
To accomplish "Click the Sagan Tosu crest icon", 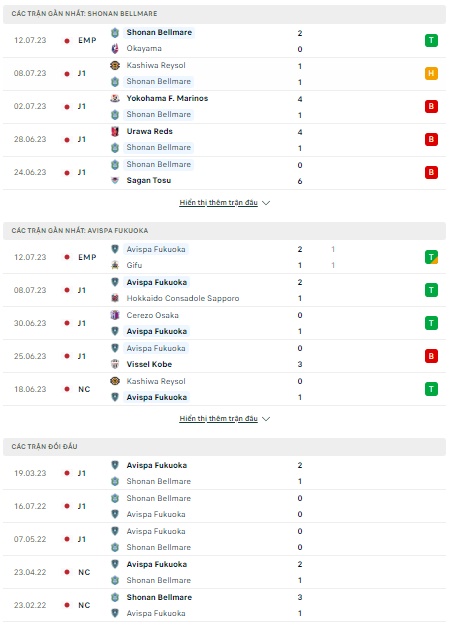I will coord(115,180).
